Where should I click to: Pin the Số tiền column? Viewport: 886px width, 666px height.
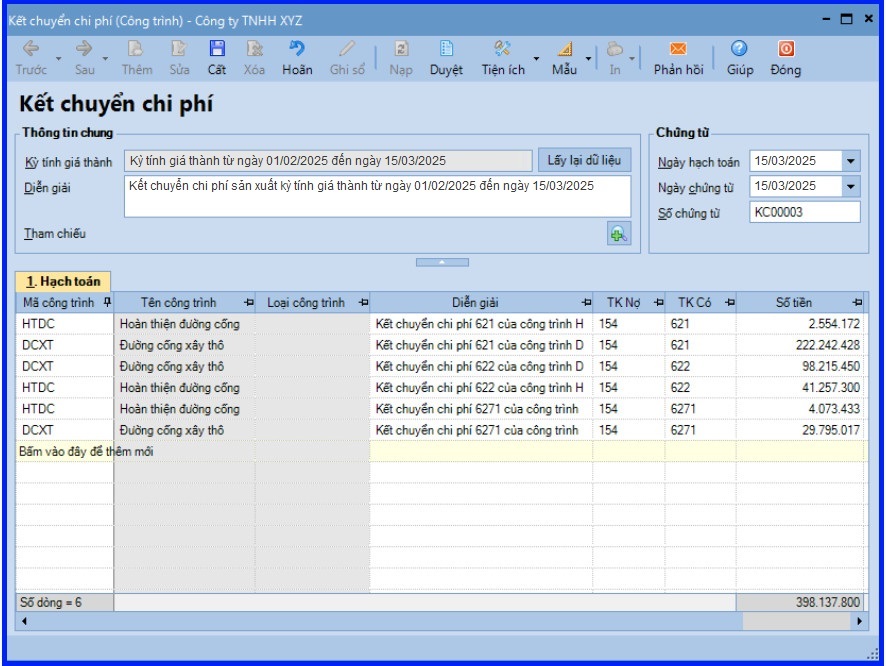[857, 303]
